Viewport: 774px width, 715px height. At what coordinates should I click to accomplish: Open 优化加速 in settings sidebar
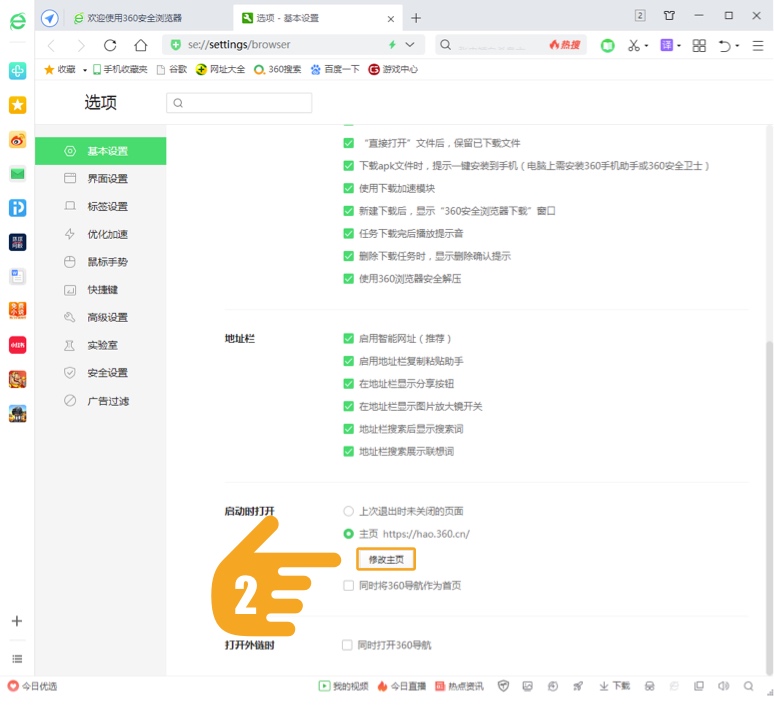click(101, 234)
